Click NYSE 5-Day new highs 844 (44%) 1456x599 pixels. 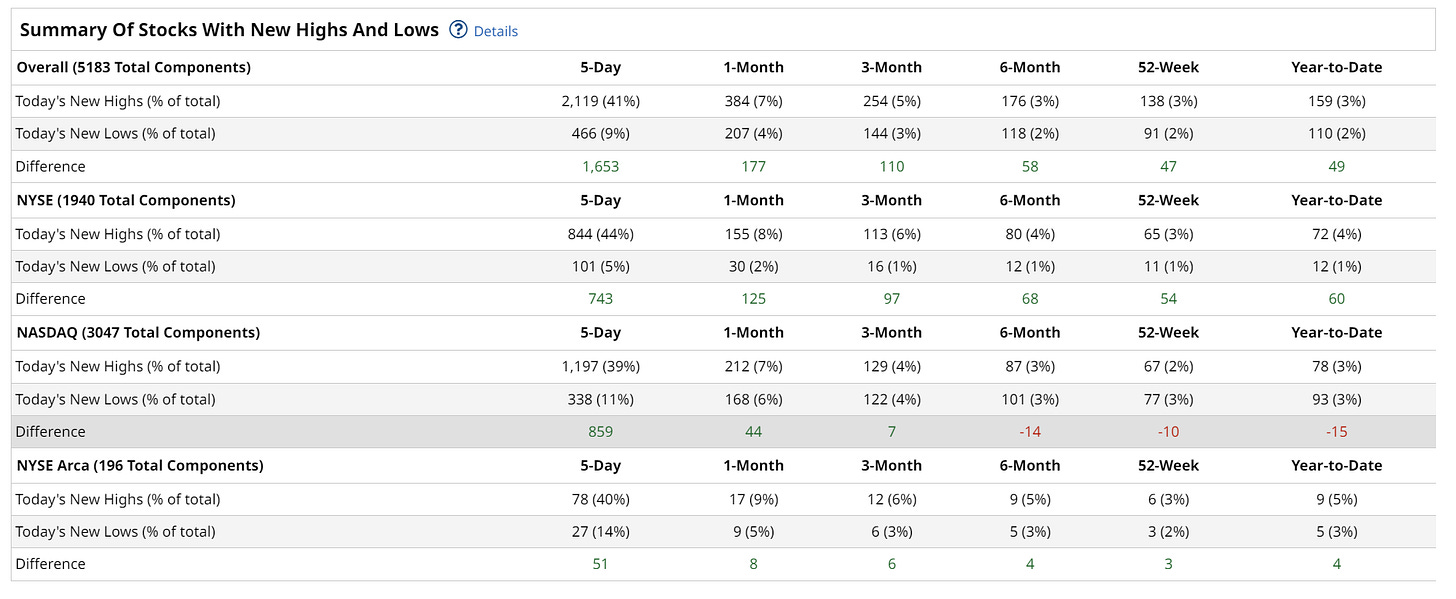point(601,234)
